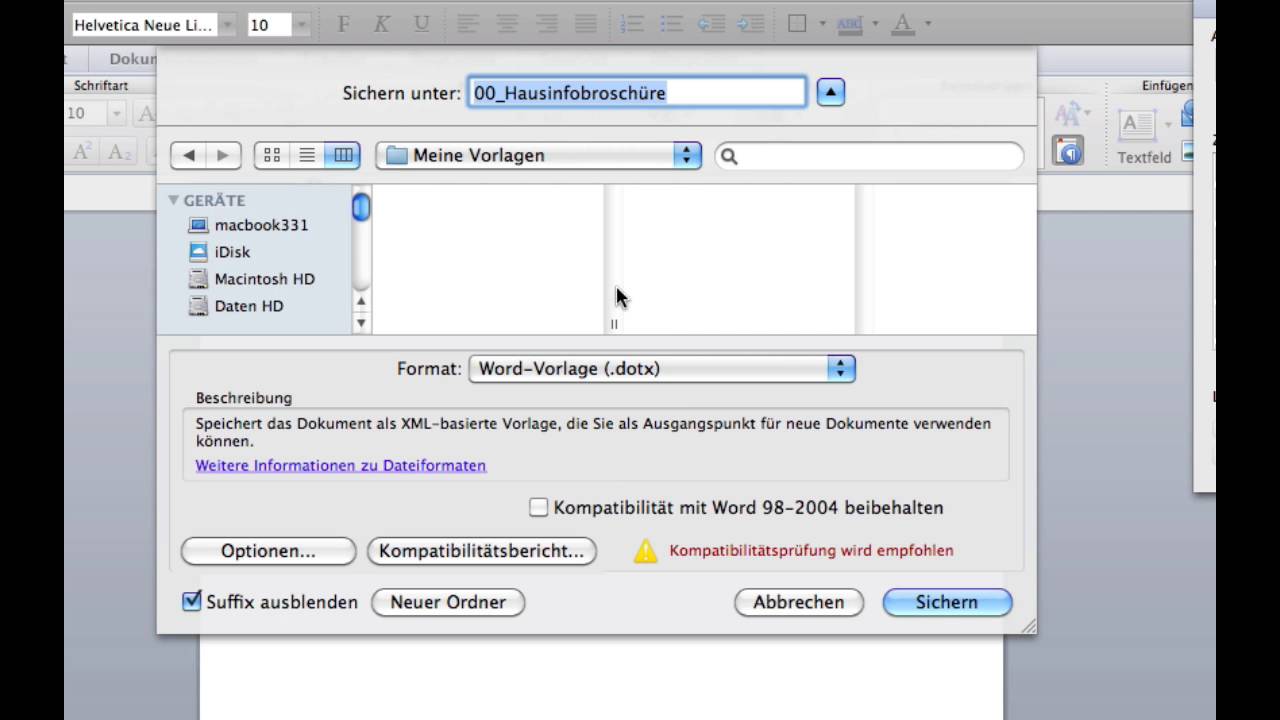Increase paragraph indent
This screenshot has height=720, width=1280.
[x=751, y=24]
